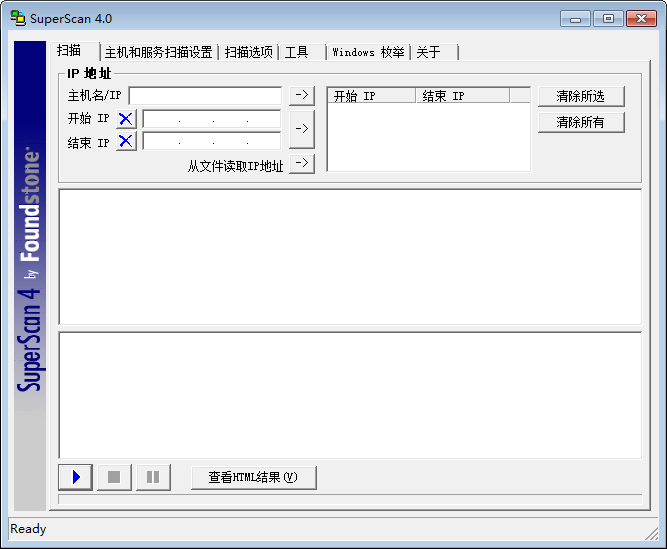
Task: Switch to the 扫描 tab
Action: 74,51
